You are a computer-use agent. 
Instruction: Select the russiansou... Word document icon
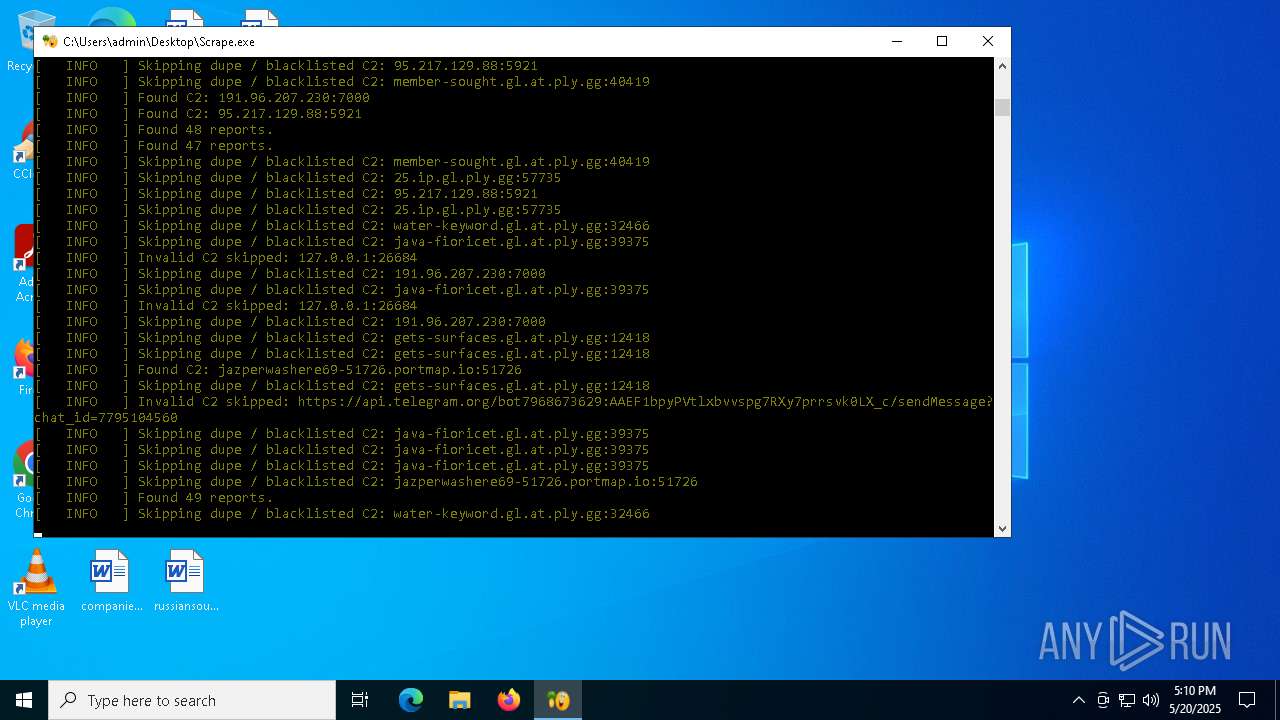186,581
